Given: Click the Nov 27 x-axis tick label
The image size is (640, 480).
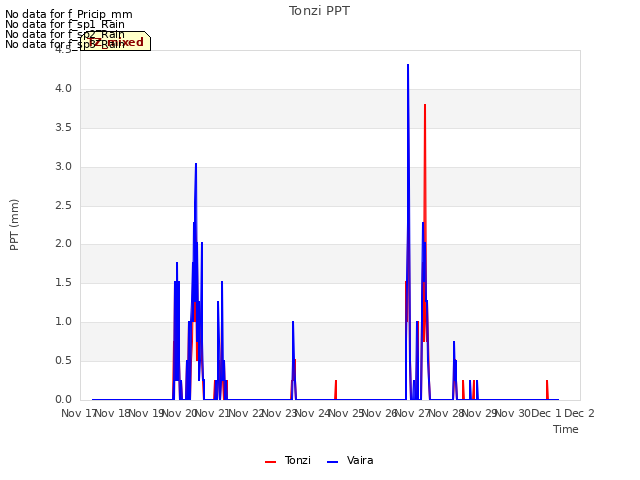Looking at the screenshot, I should 412,413.
